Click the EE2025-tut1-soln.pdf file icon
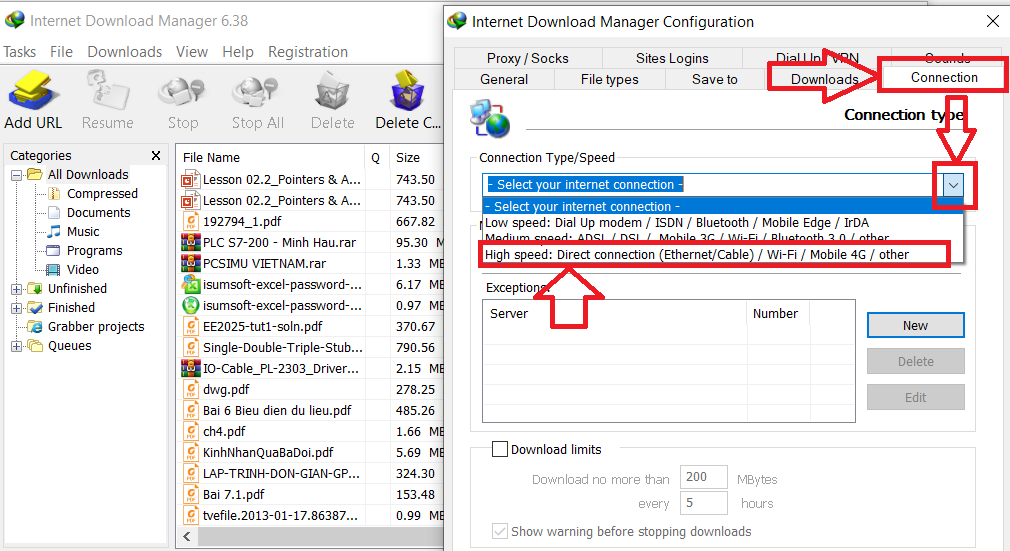 191,327
